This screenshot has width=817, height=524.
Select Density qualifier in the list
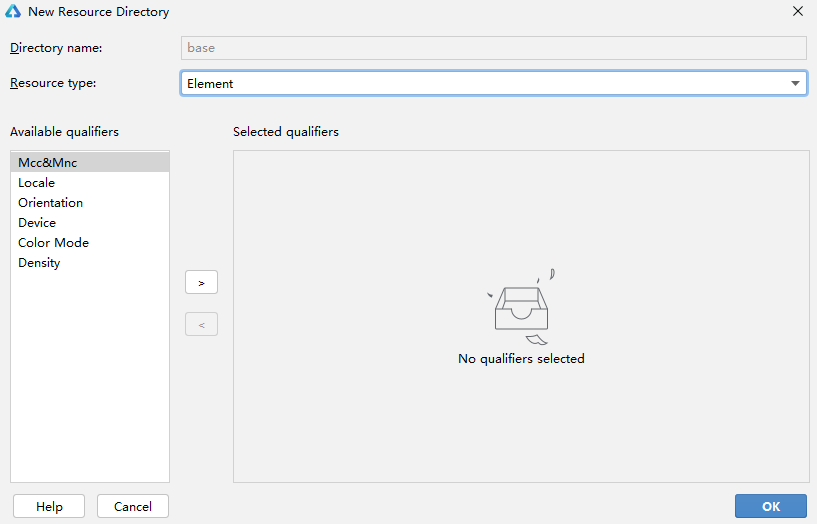[x=90, y=263]
